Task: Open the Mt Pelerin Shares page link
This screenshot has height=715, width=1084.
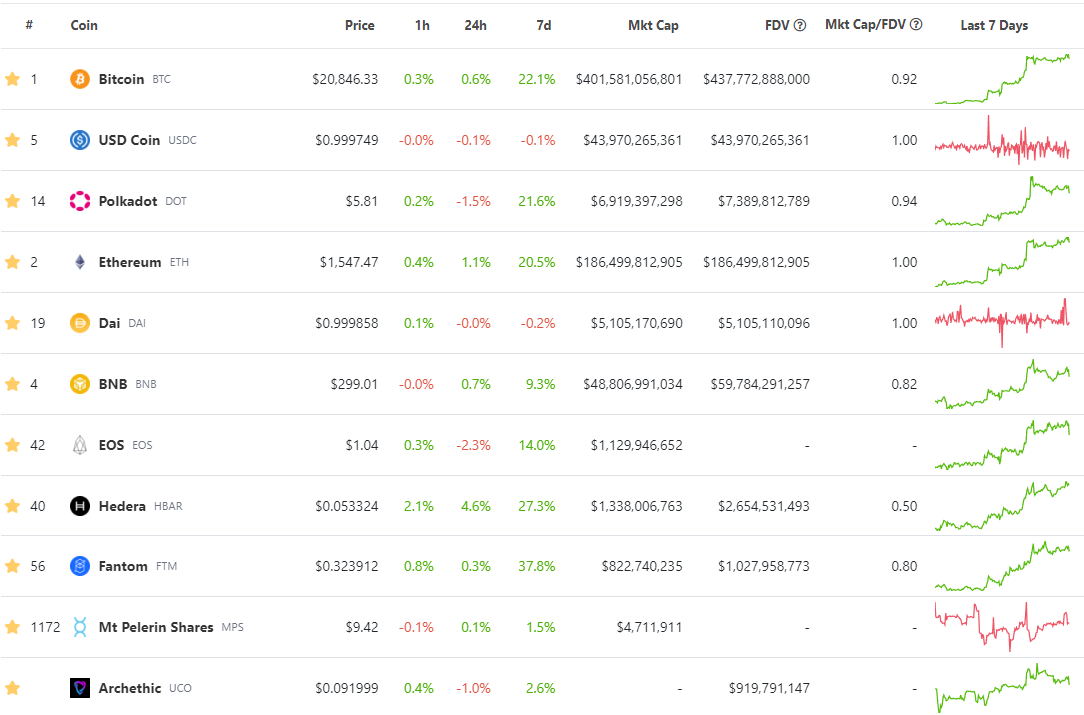Action: click(156, 627)
